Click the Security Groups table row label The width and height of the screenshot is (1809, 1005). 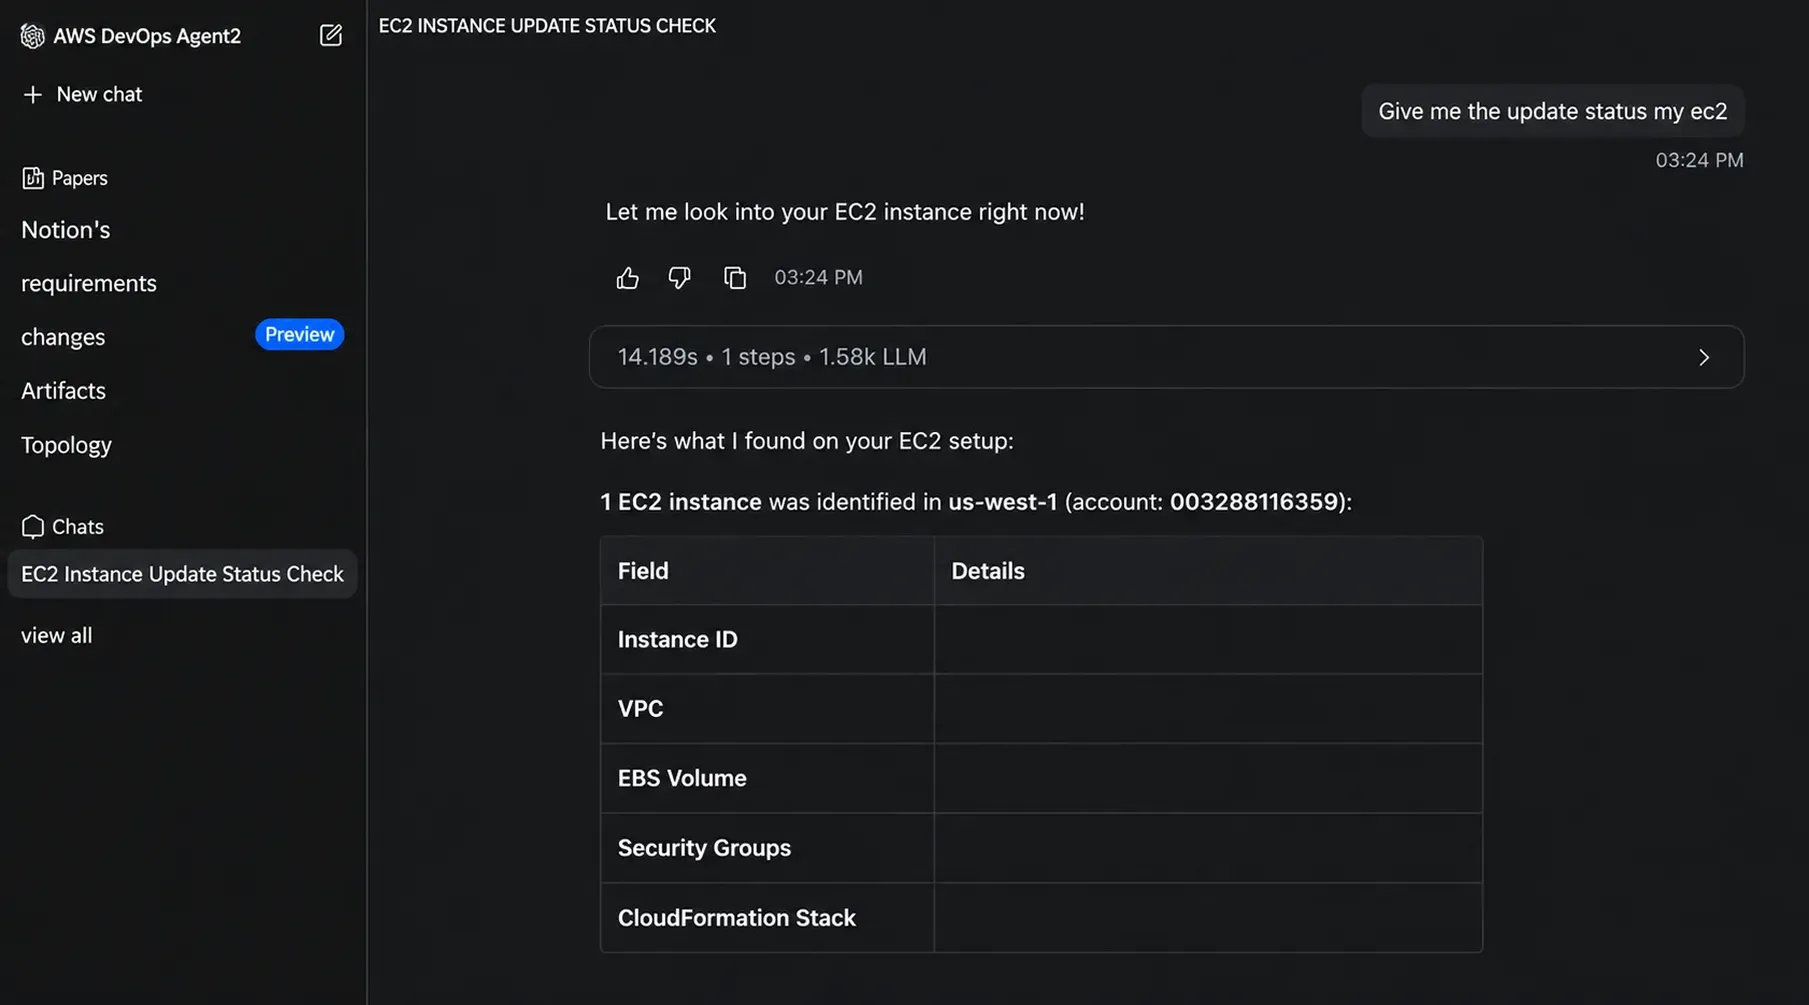[704, 848]
